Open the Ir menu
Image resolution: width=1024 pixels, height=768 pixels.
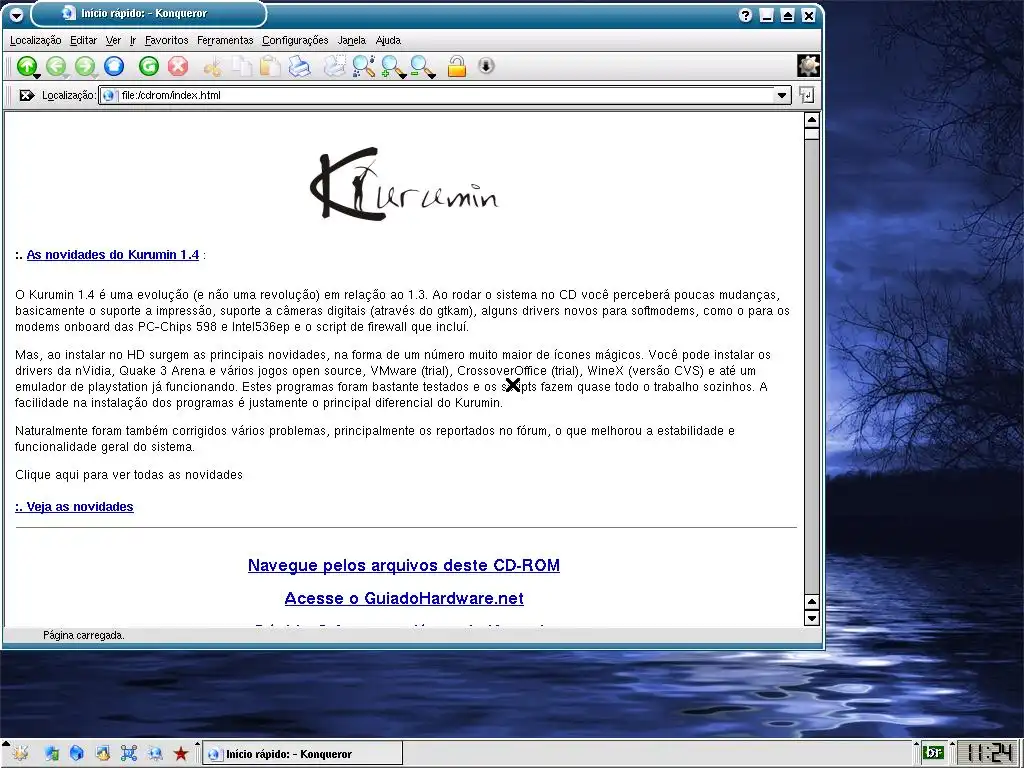133,40
